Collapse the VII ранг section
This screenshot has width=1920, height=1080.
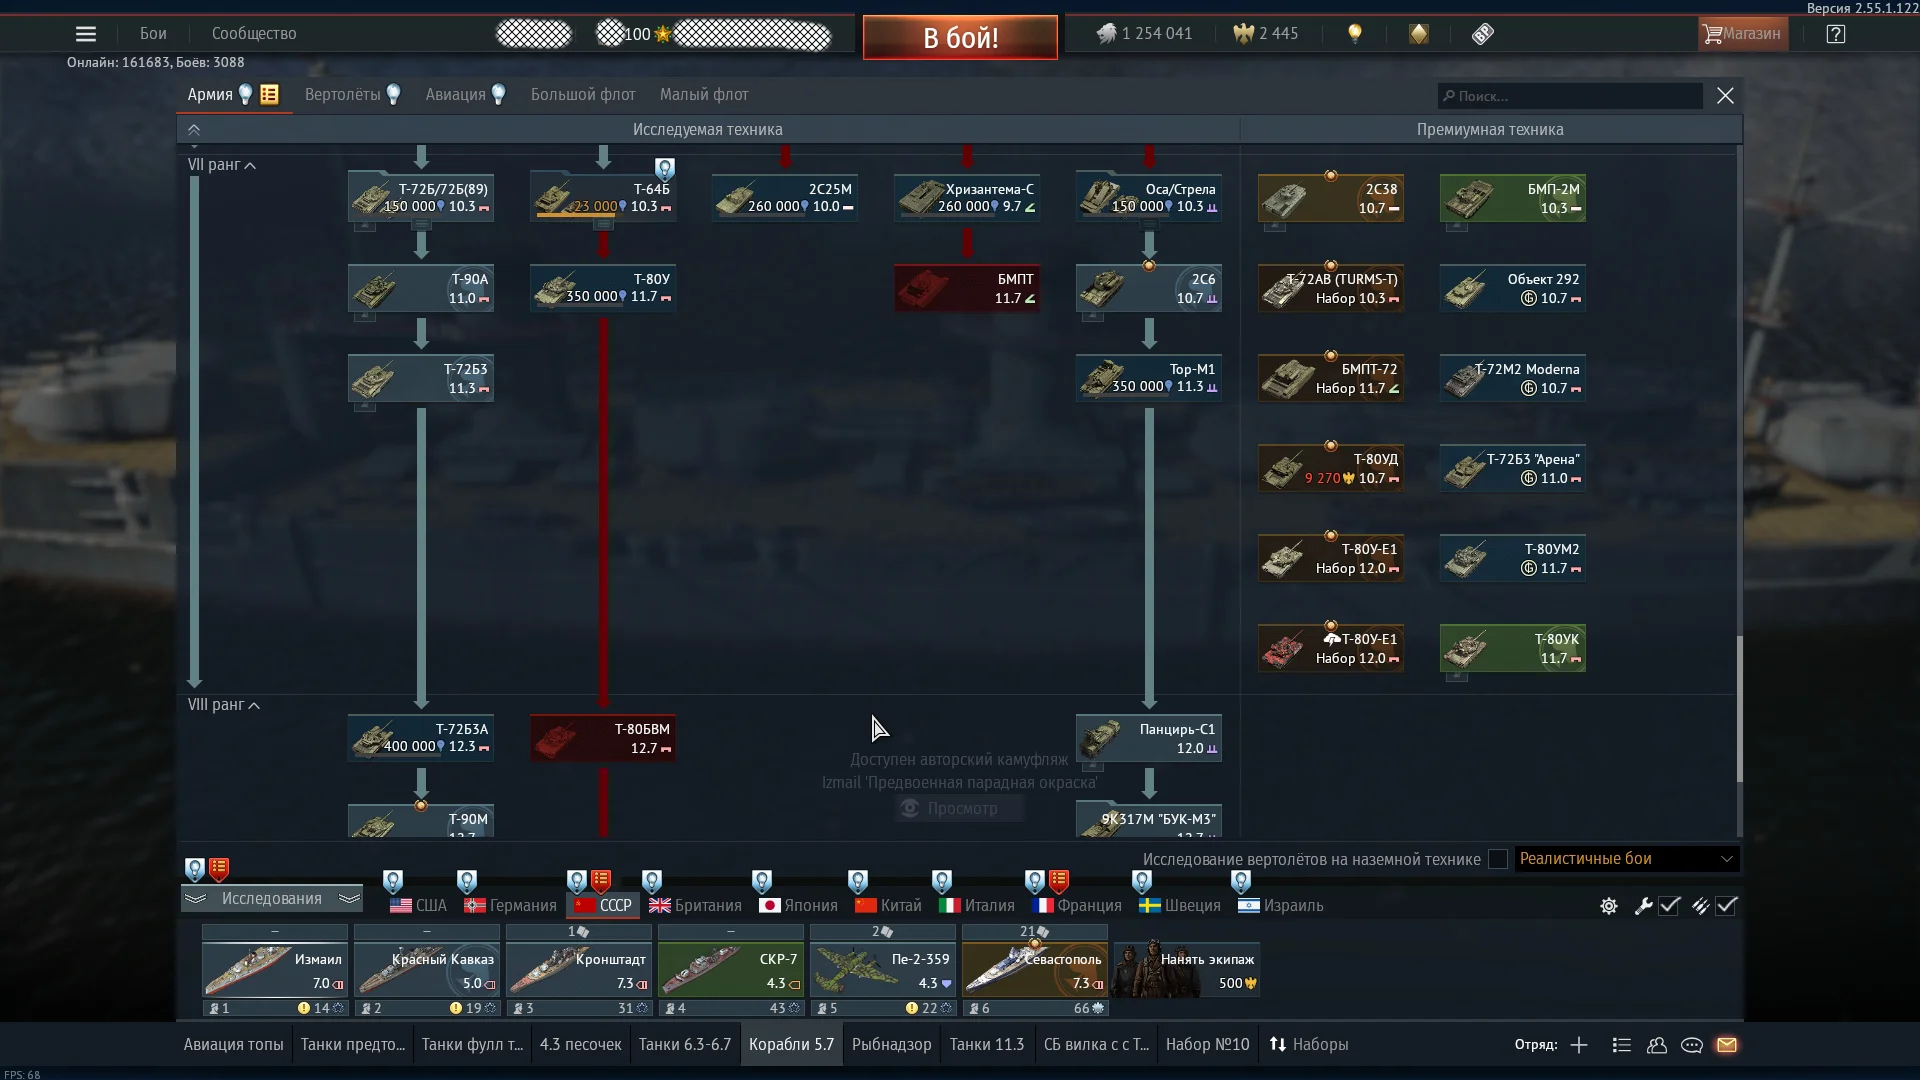pyautogui.click(x=222, y=165)
